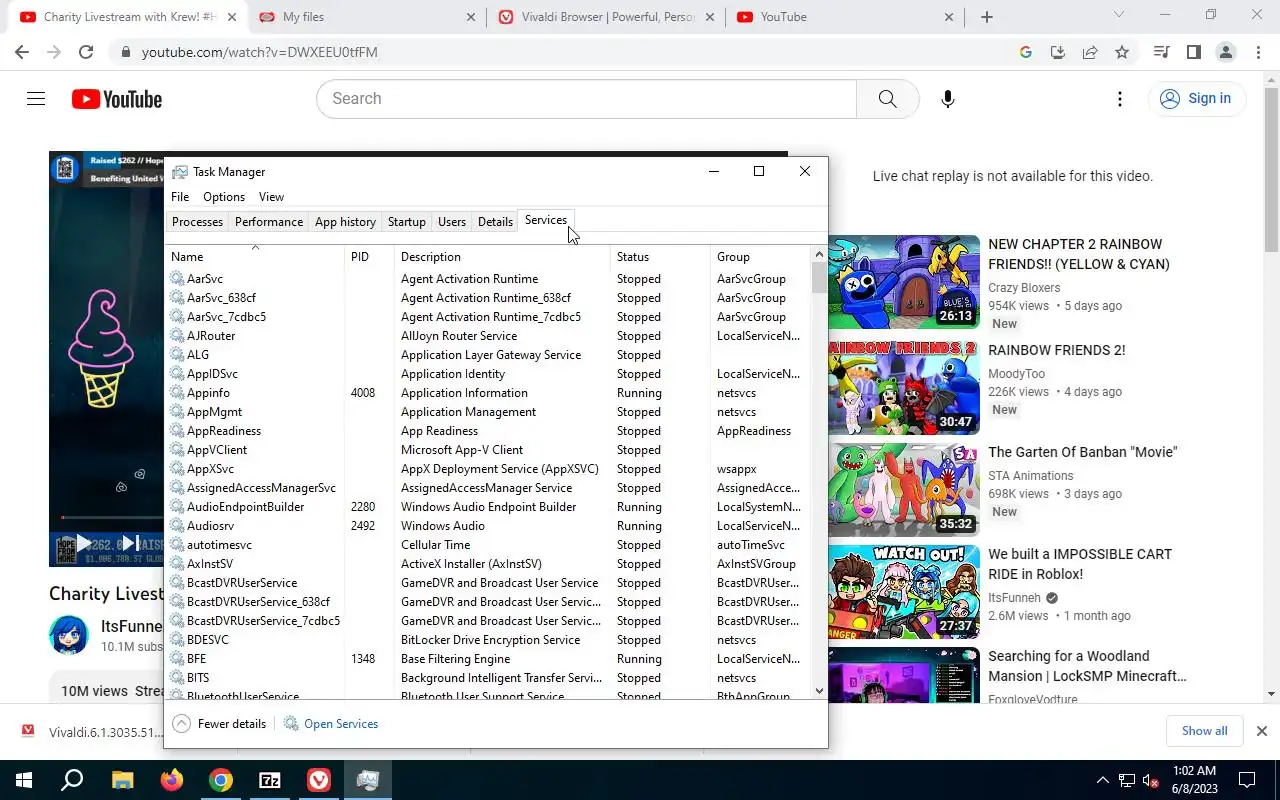Show hidden tray icons chevron
1280x800 pixels.
1103,780
